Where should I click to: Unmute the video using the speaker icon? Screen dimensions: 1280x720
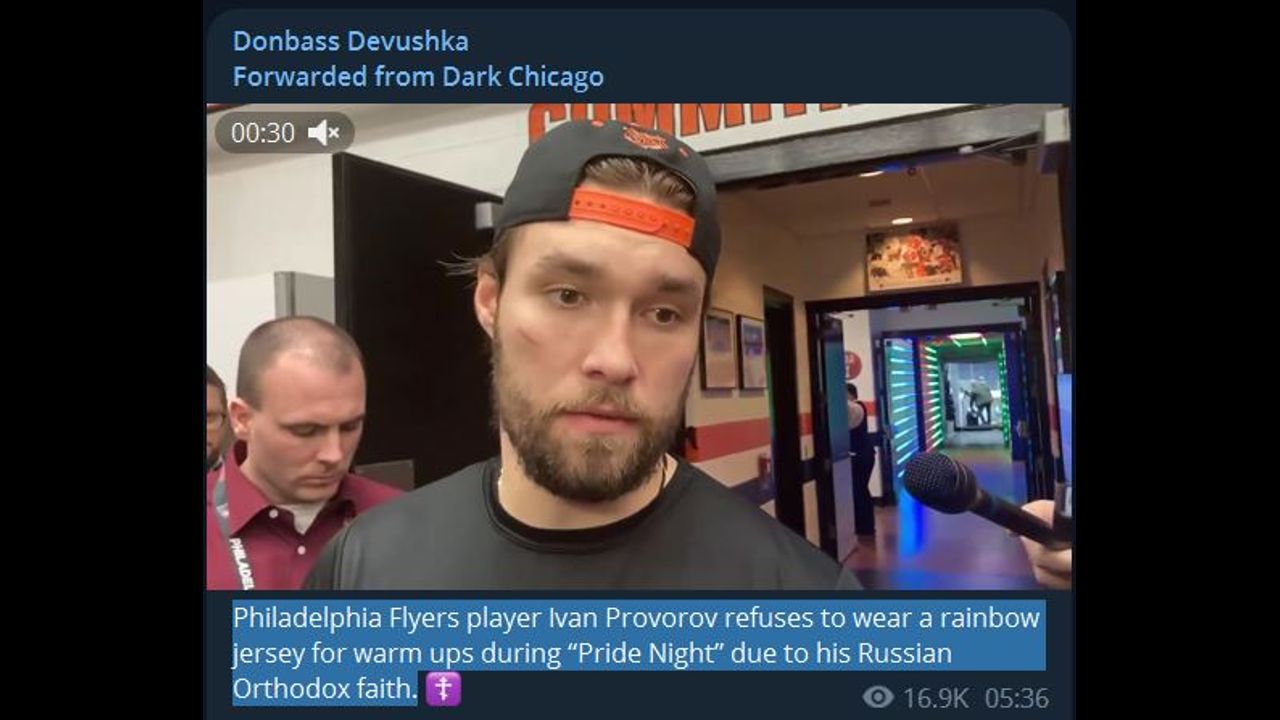click(x=324, y=133)
